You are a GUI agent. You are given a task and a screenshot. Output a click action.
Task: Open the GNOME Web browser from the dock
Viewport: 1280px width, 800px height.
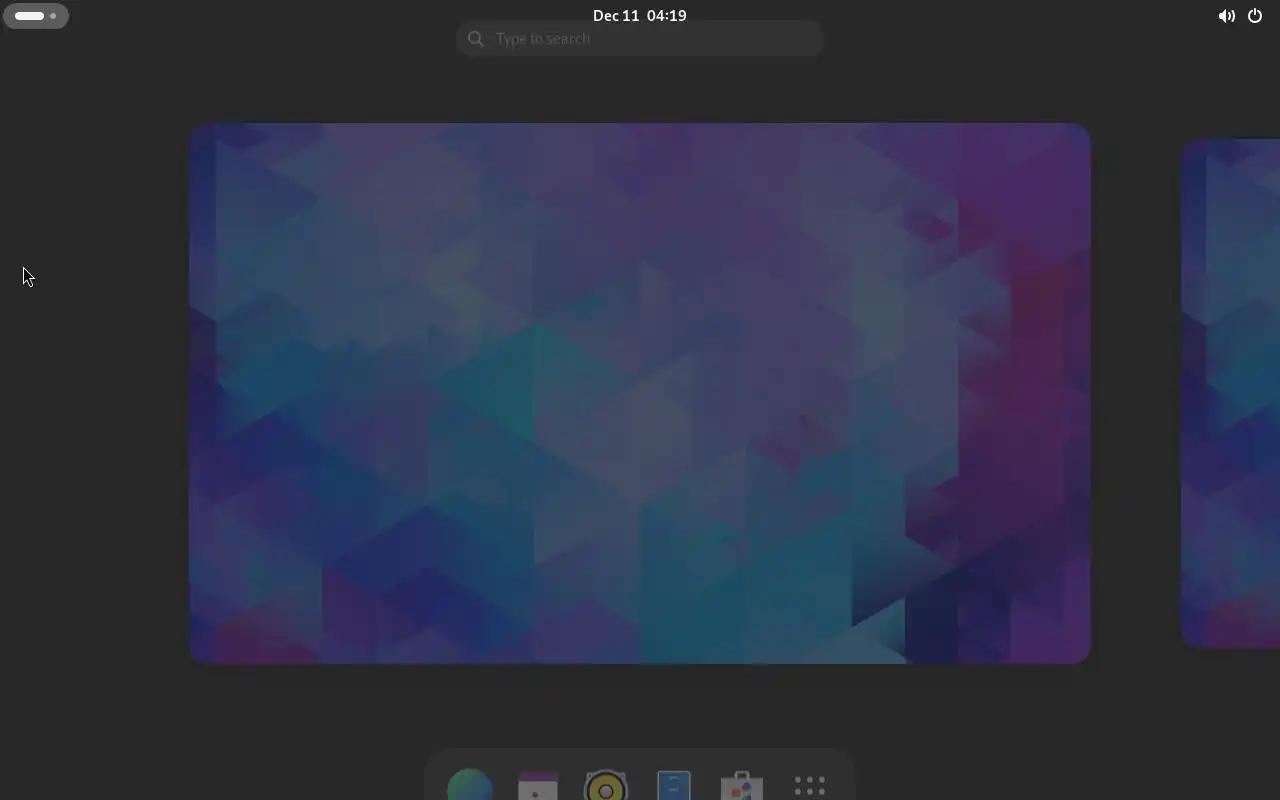point(470,785)
